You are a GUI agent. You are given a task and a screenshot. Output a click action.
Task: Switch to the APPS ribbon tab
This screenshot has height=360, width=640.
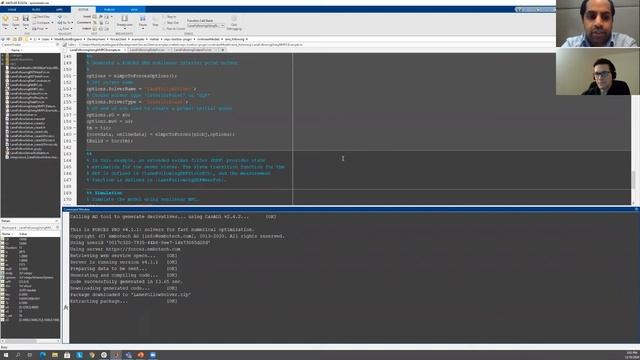click(59, 9)
